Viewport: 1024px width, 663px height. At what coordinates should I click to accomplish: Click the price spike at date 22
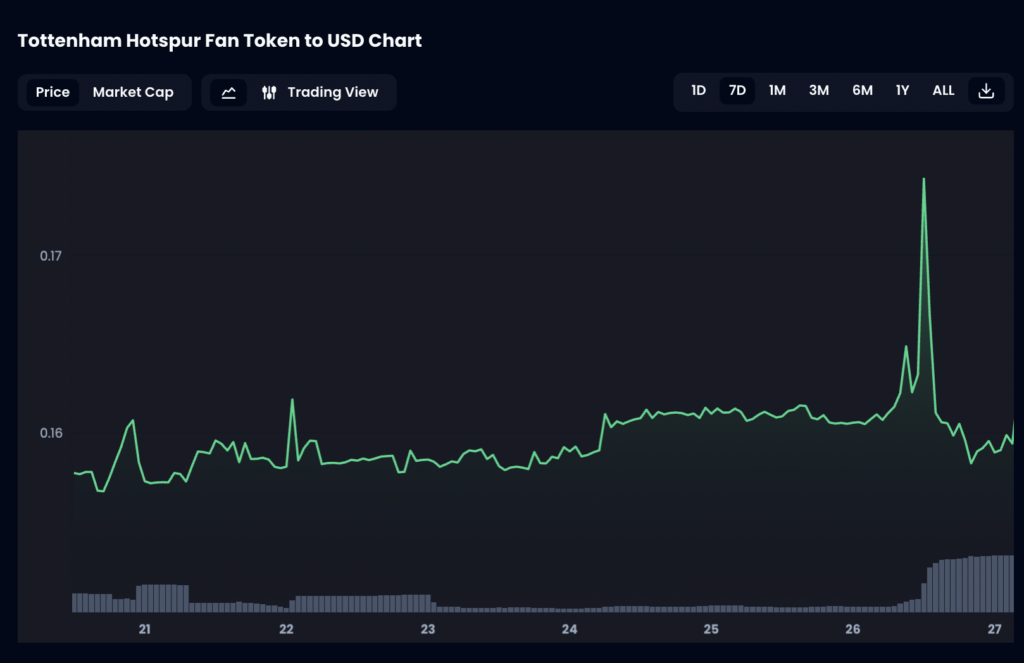[292, 401]
